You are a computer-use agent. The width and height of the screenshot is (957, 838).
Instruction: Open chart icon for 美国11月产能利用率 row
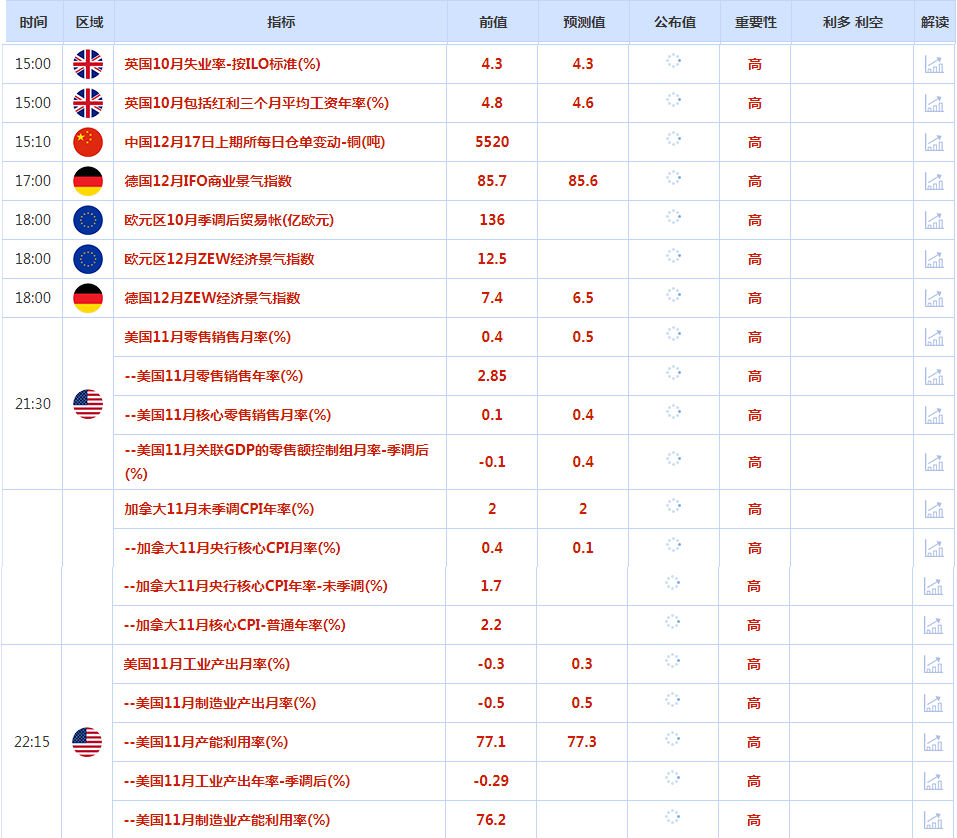(x=933, y=743)
